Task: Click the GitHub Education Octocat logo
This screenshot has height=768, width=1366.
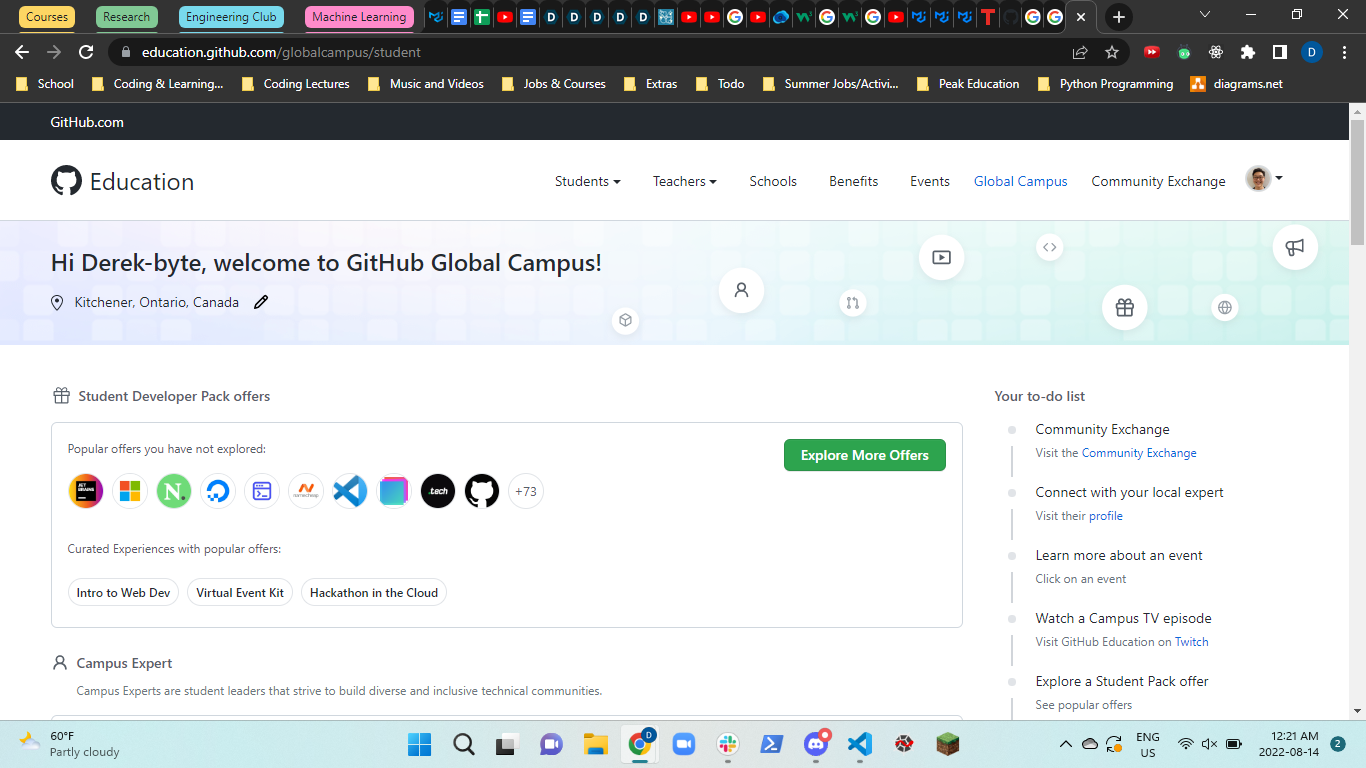Action: (x=66, y=181)
